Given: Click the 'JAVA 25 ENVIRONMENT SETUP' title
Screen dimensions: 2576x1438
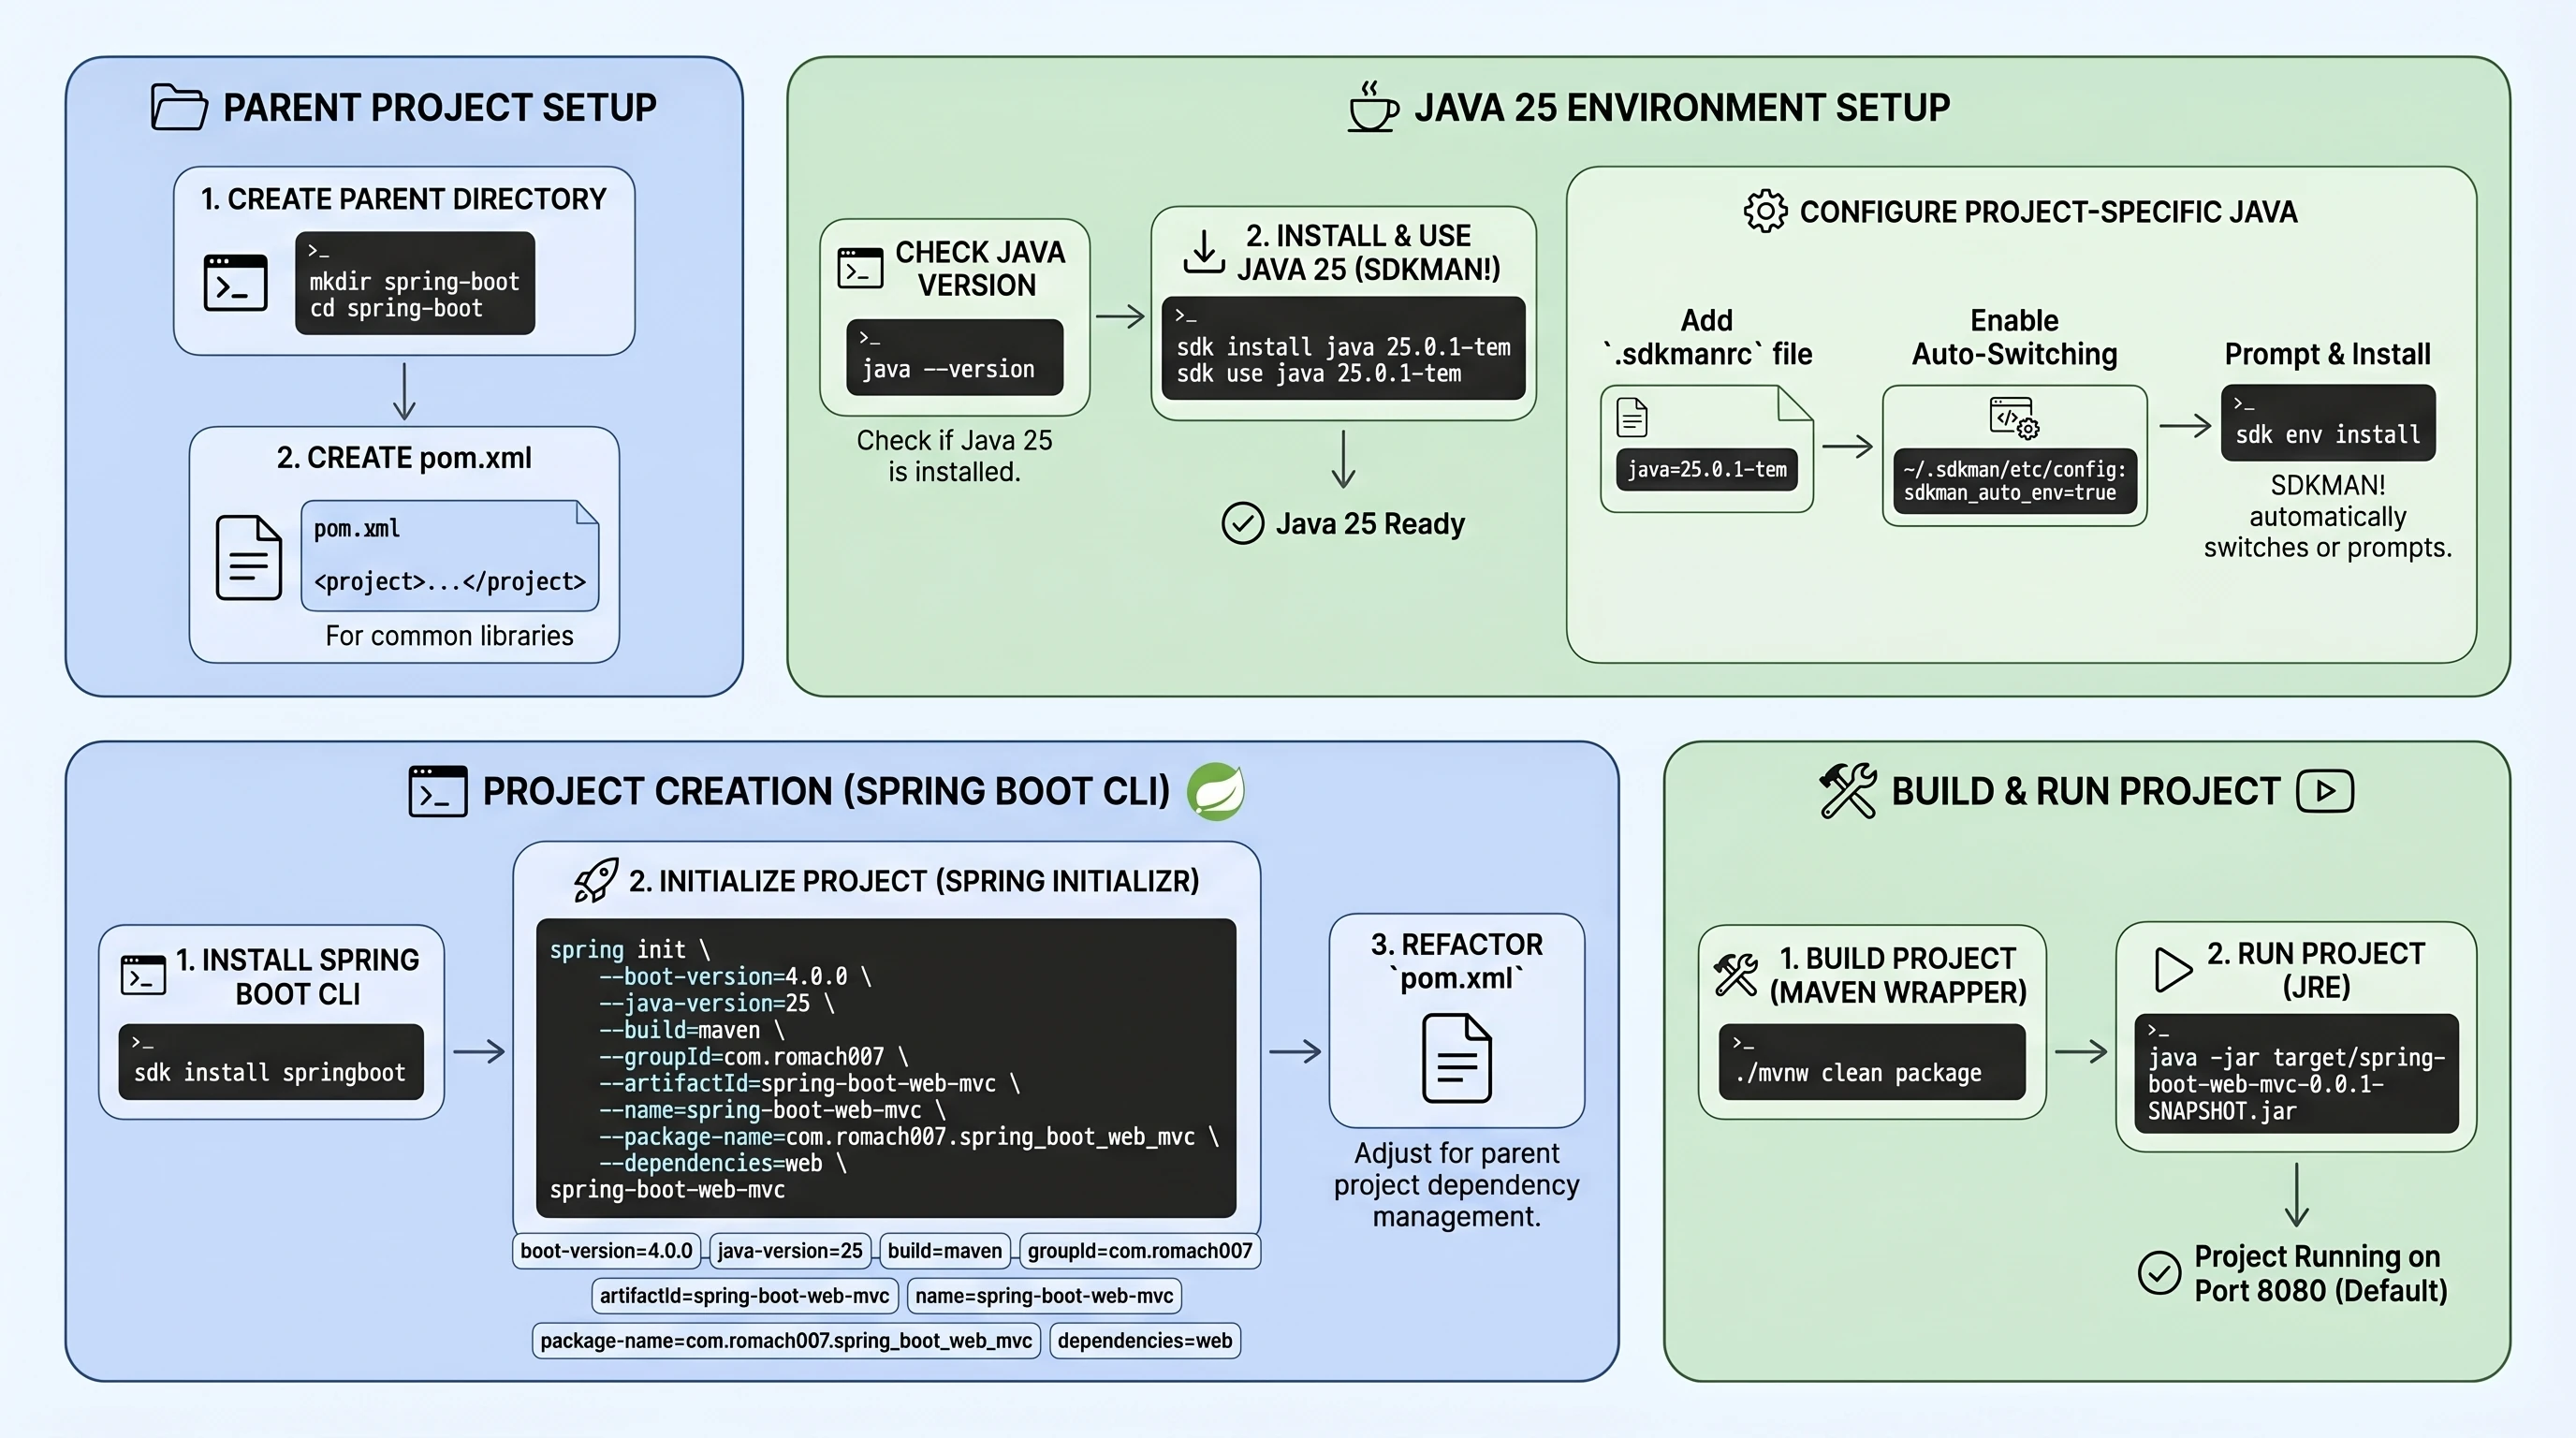Looking at the screenshot, I should 1682,107.
